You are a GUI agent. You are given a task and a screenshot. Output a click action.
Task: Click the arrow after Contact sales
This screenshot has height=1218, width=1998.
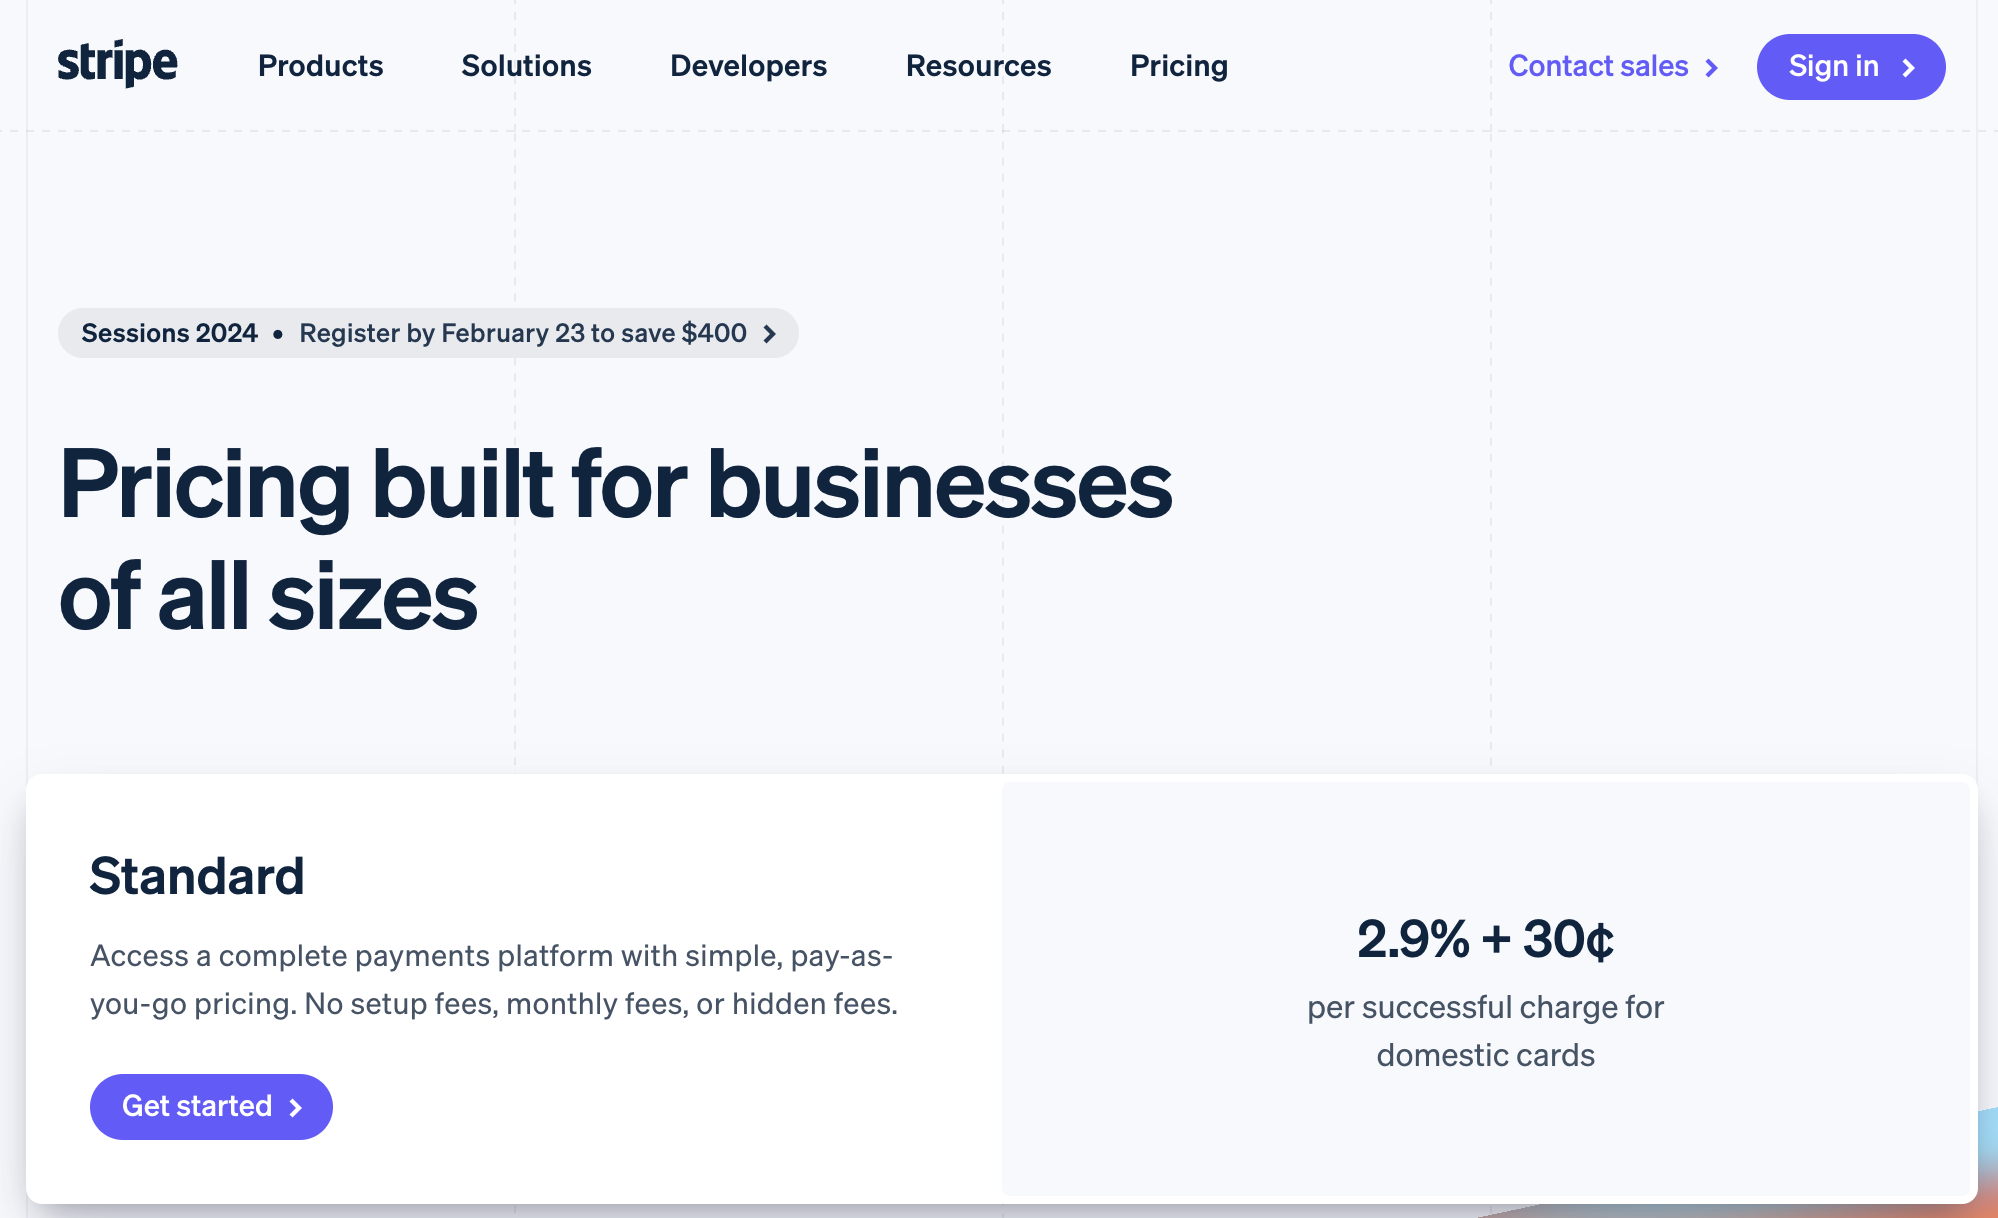coord(1711,68)
